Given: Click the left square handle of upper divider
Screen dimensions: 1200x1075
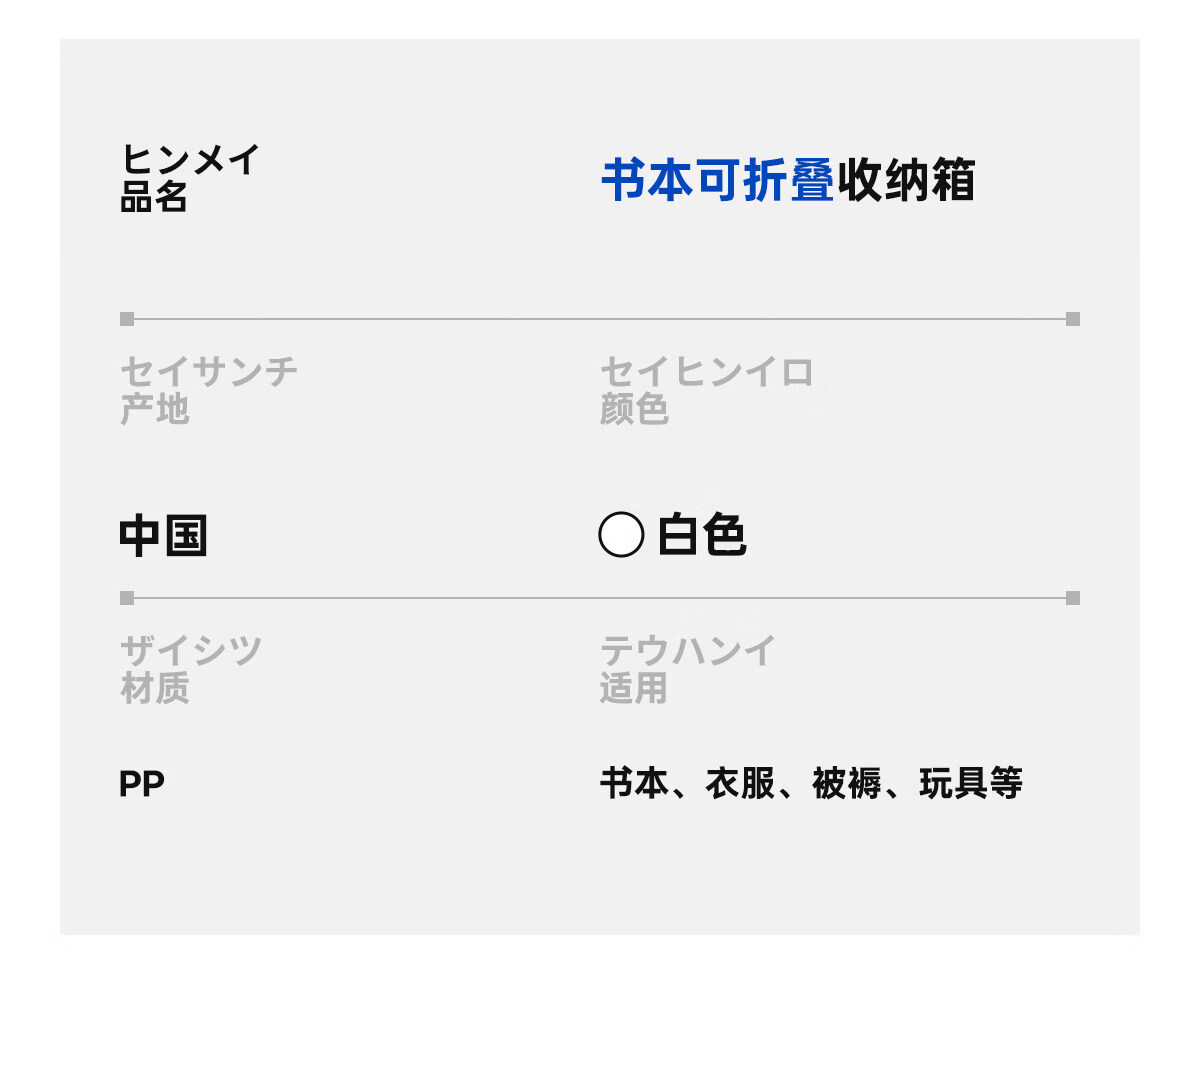Looking at the screenshot, I should [127, 319].
